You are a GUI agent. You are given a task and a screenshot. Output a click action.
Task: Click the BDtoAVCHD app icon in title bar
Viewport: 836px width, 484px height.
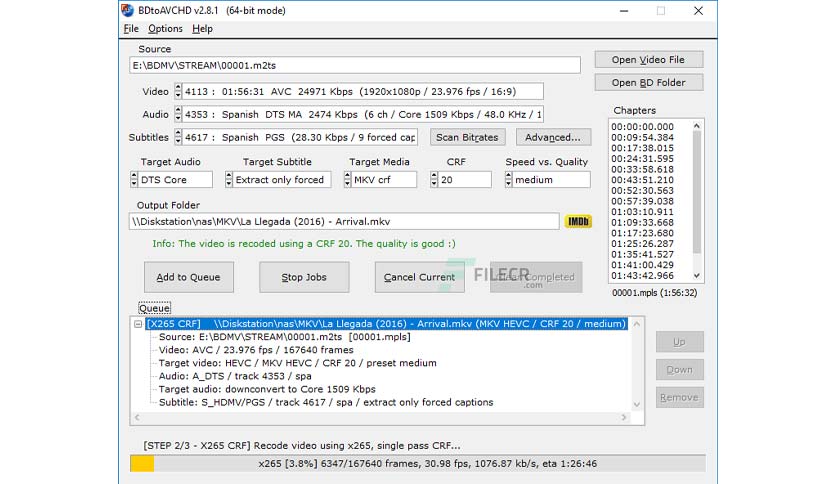point(127,10)
